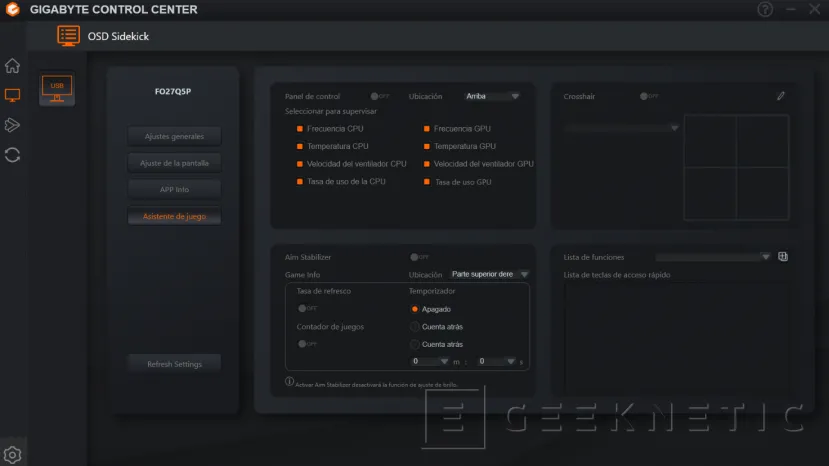Image resolution: width=829 pixels, height=466 pixels.
Task: Click the Crosshair edit pencil icon
Action: coord(781,96)
